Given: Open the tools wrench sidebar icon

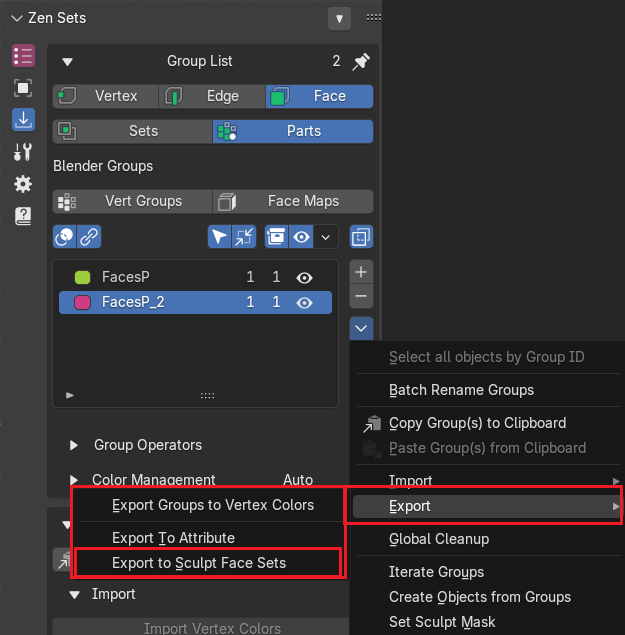Looking at the screenshot, I should click(x=23, y=152).
